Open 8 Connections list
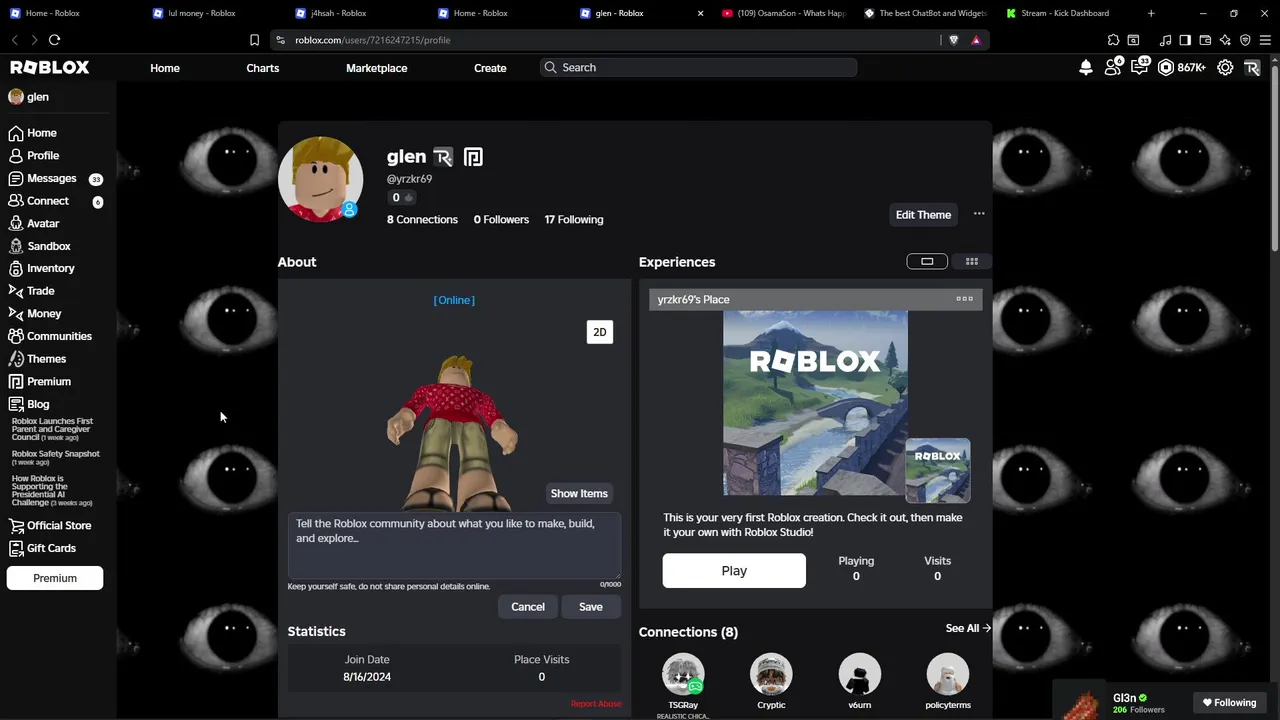This screenshot has width=1280, height=720. tap(422, 220)
